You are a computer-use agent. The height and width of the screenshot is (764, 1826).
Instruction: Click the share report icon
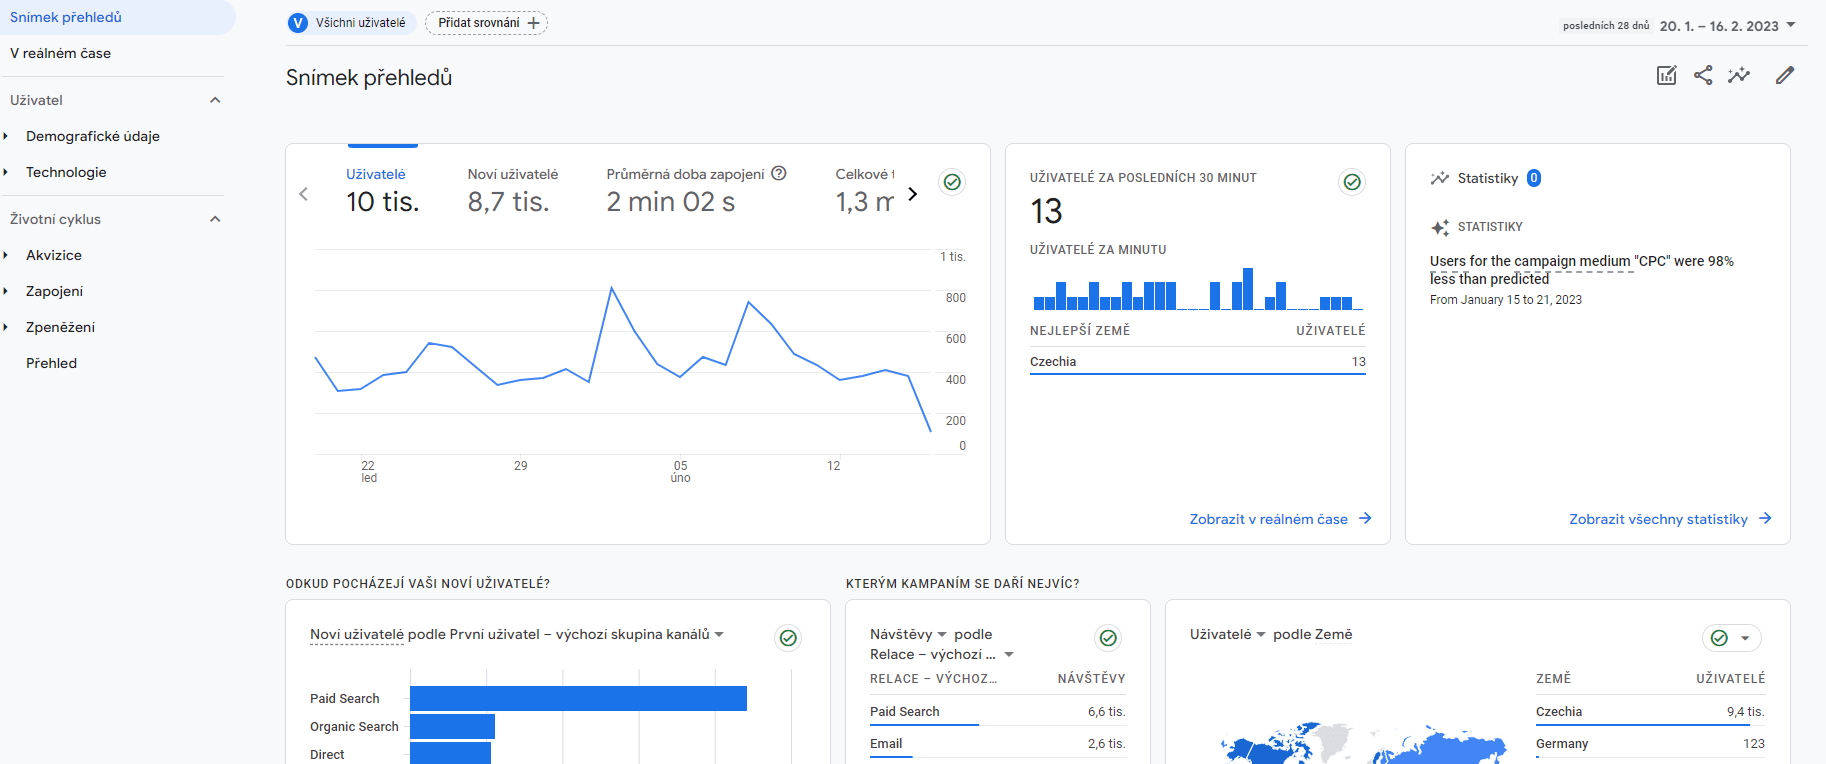point(1703,75)
